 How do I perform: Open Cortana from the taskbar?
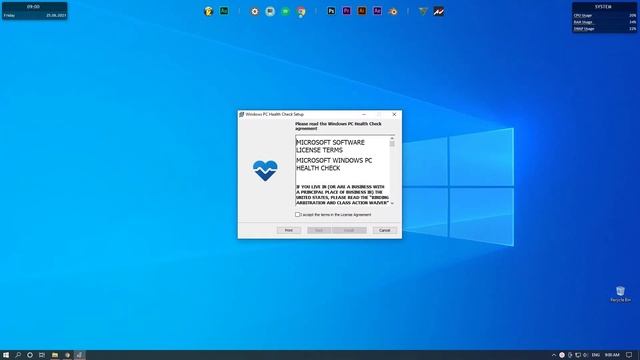pyautogui.click(x=30, y=355)
